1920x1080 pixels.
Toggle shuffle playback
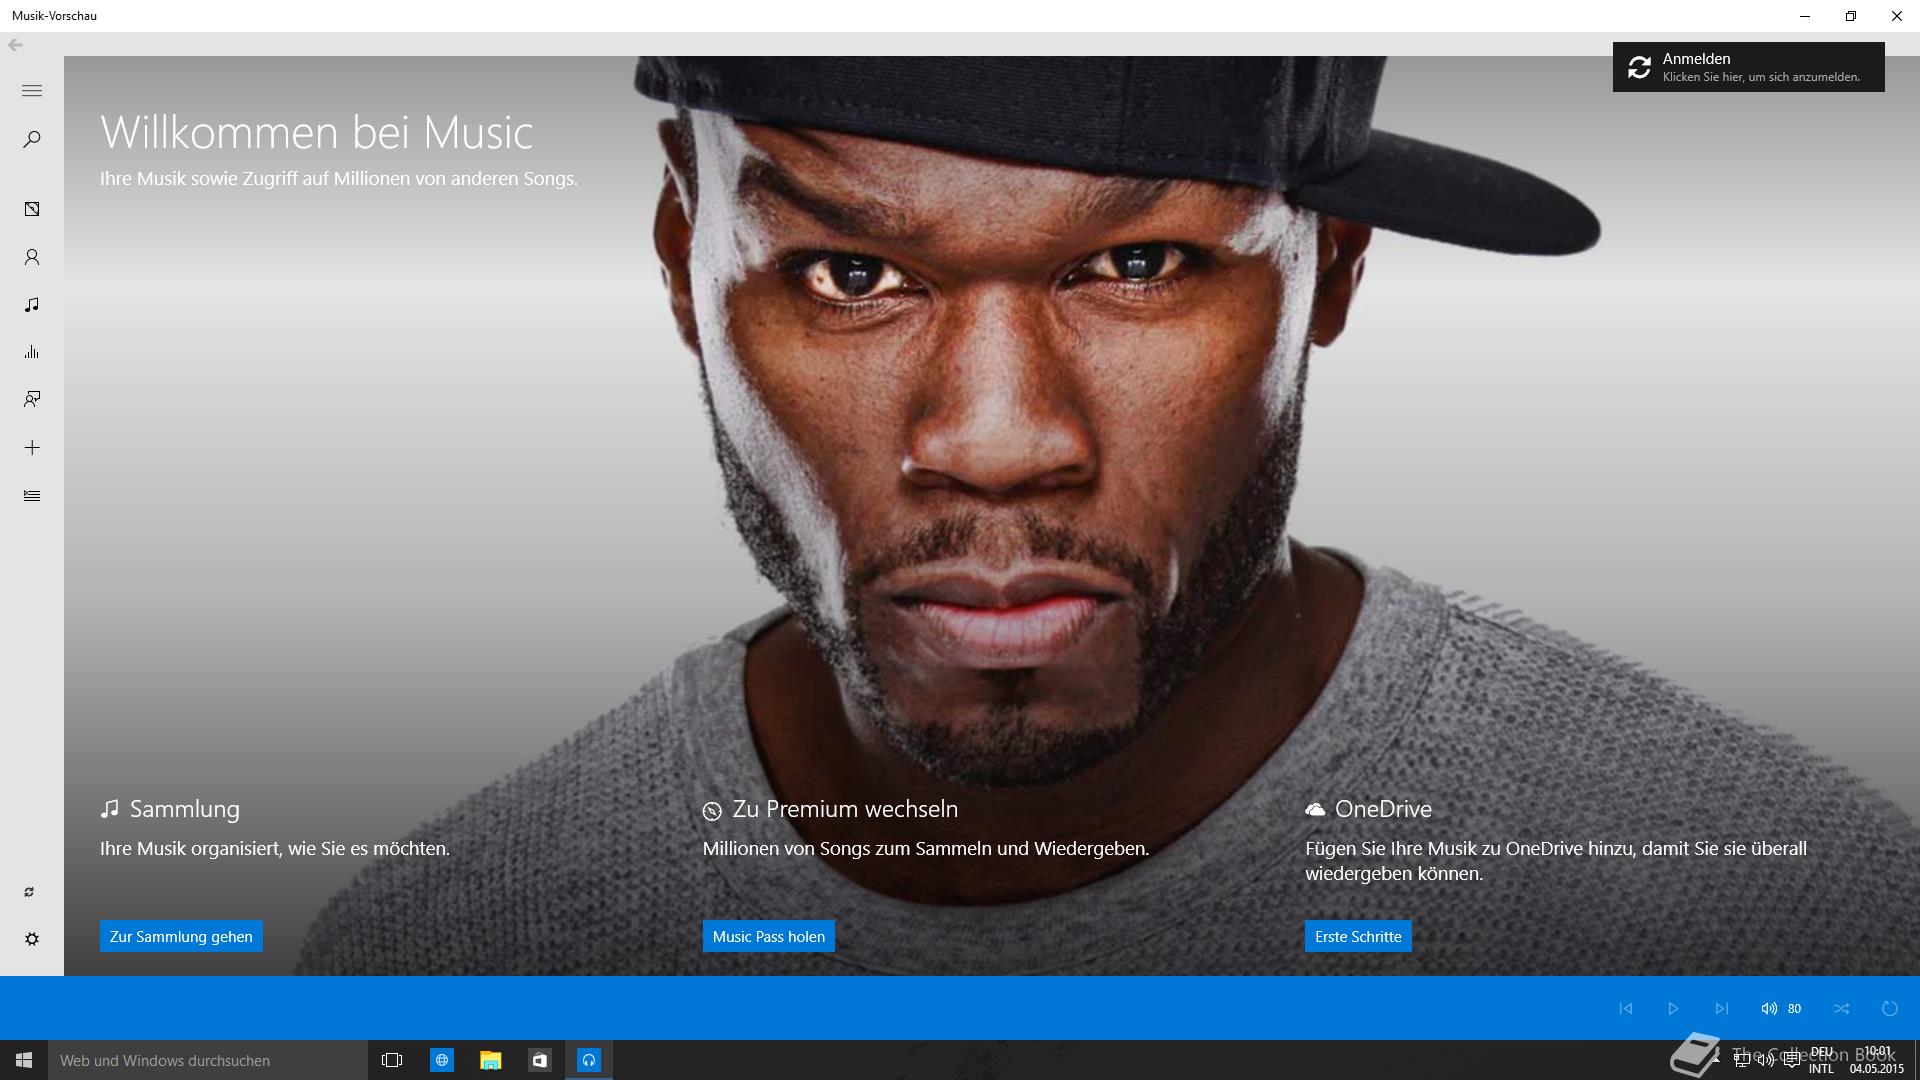click(1841, 1008)
